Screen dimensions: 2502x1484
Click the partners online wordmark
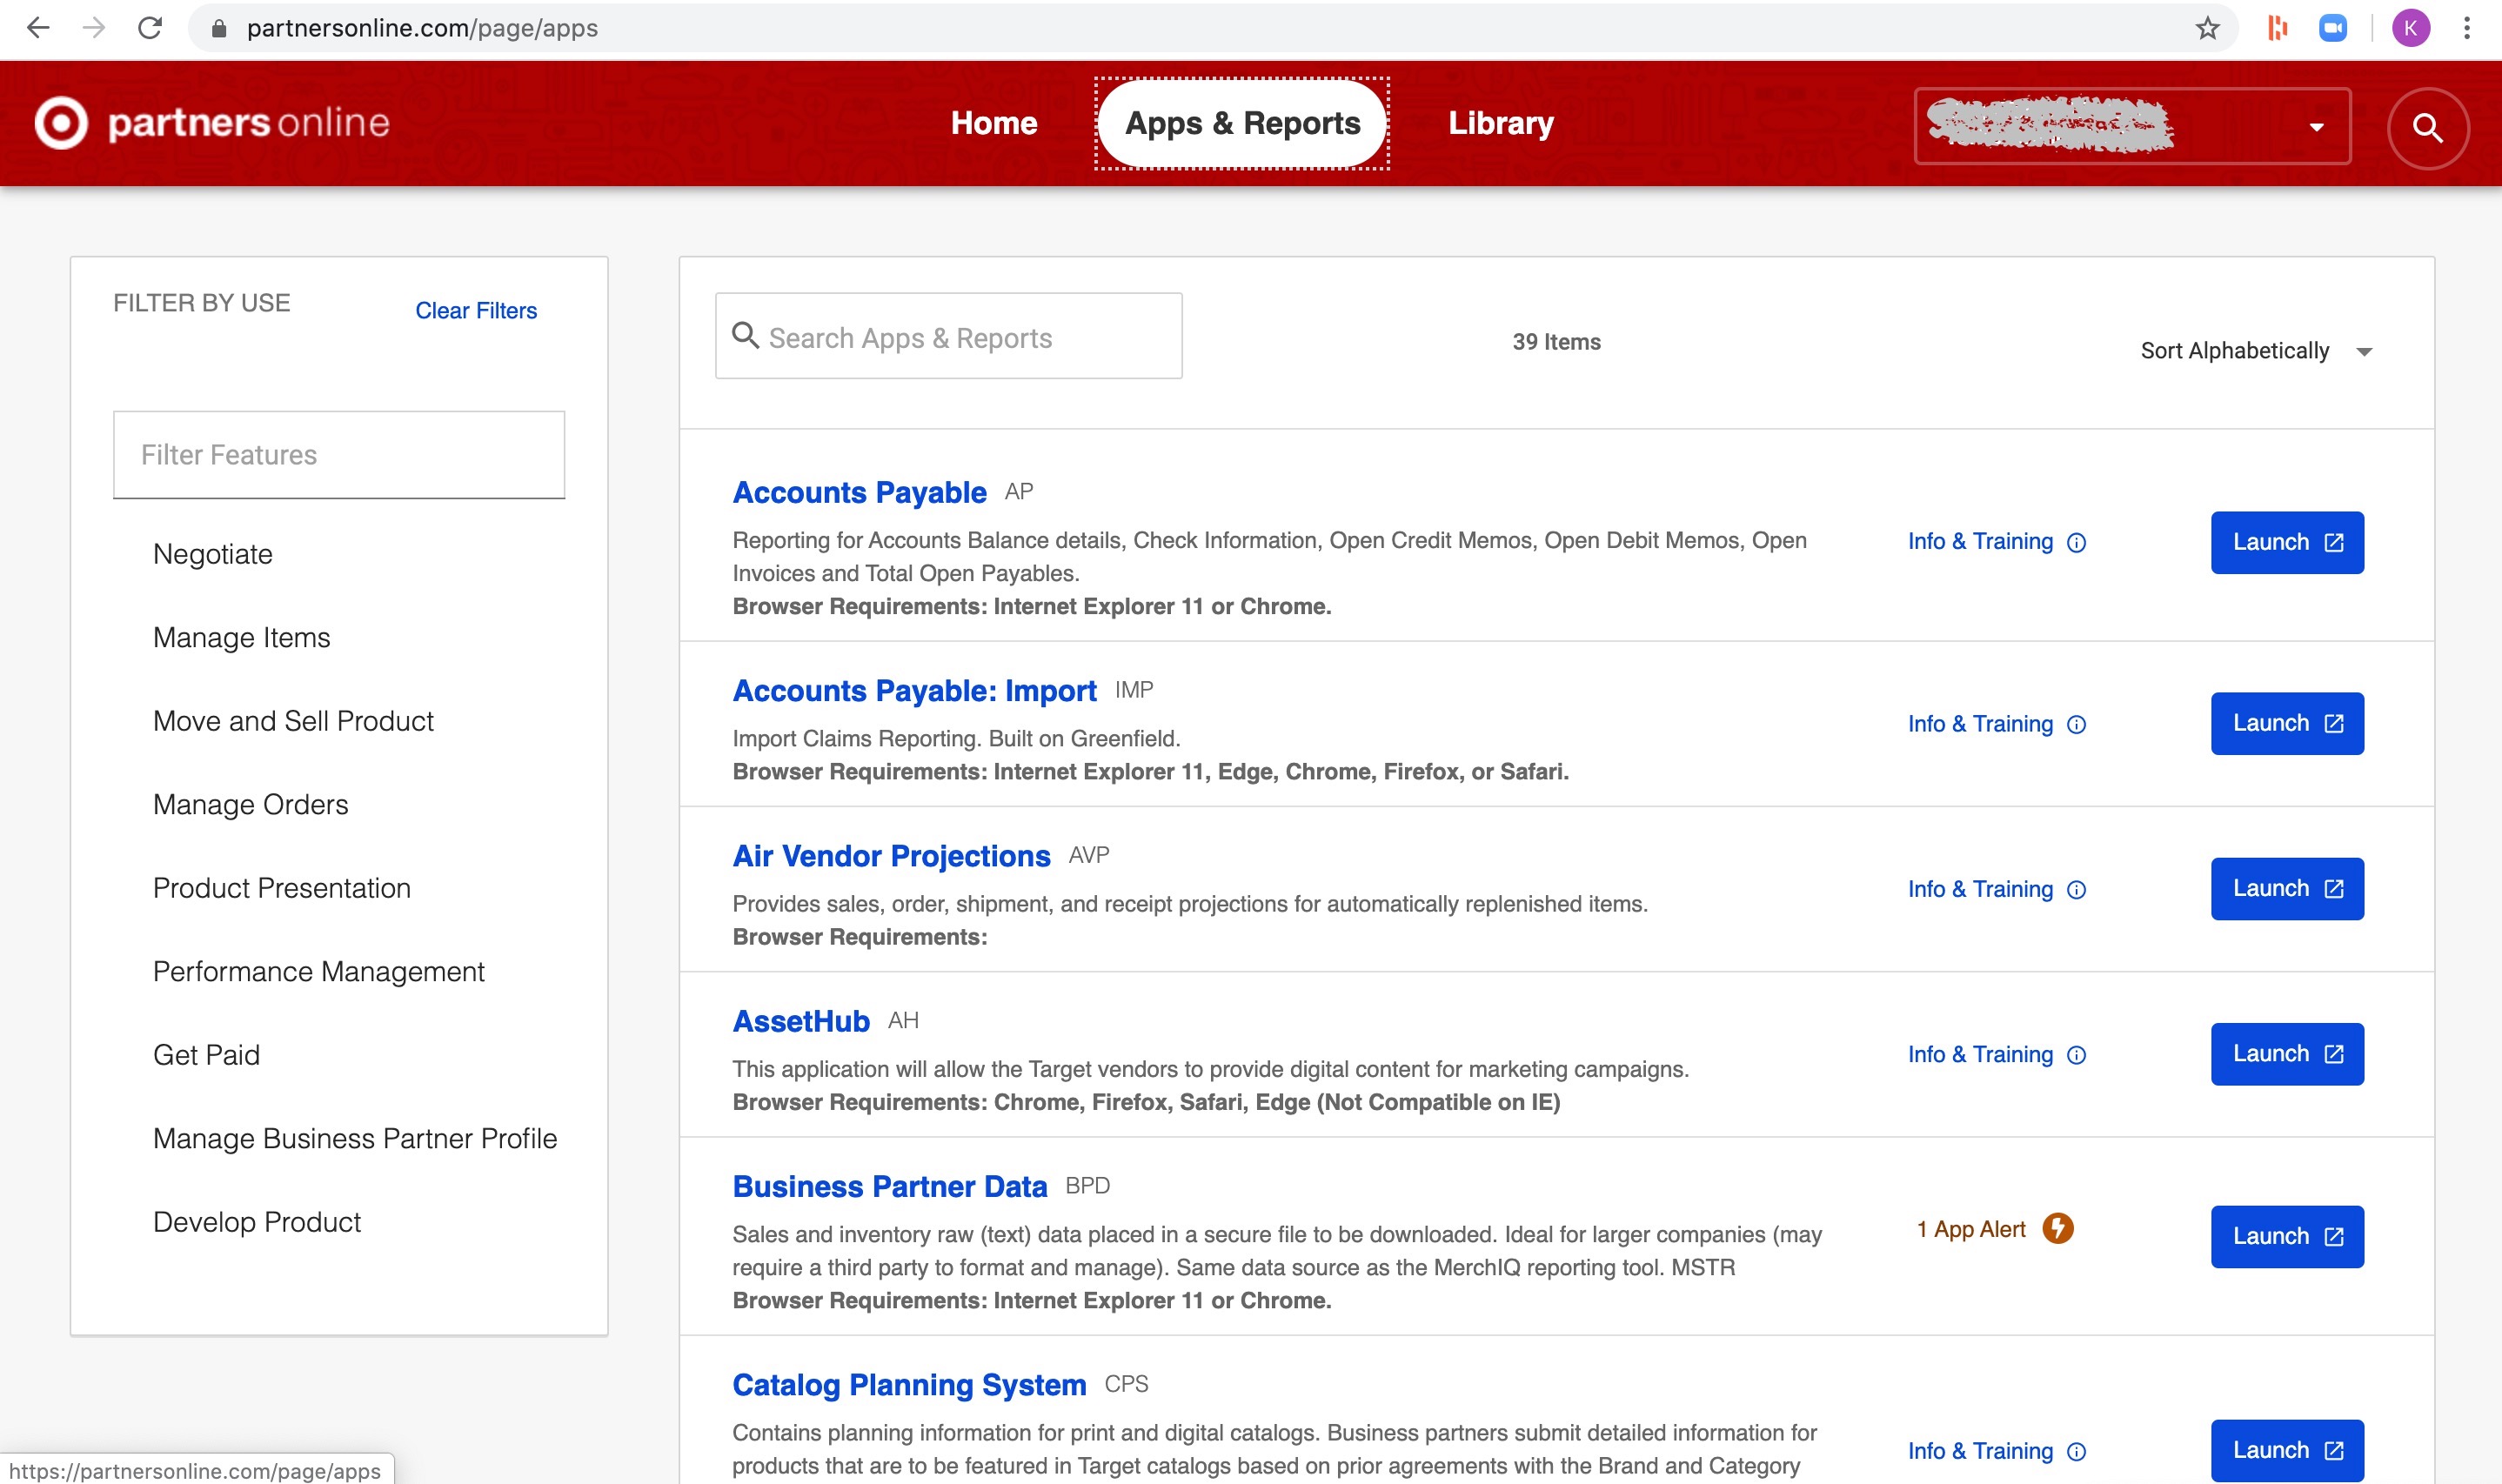click(248, 123)
